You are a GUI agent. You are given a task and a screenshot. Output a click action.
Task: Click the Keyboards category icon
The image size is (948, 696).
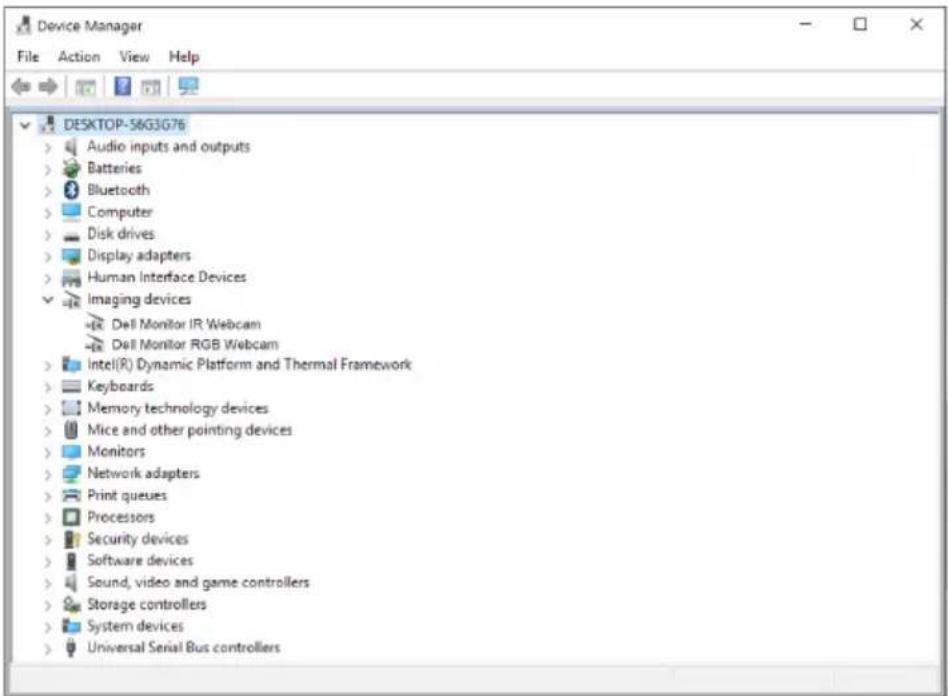point(71,386)
